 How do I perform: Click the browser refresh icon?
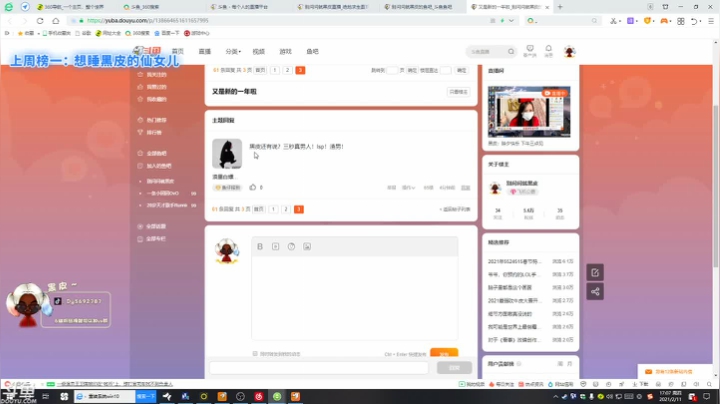coord(40,21)
